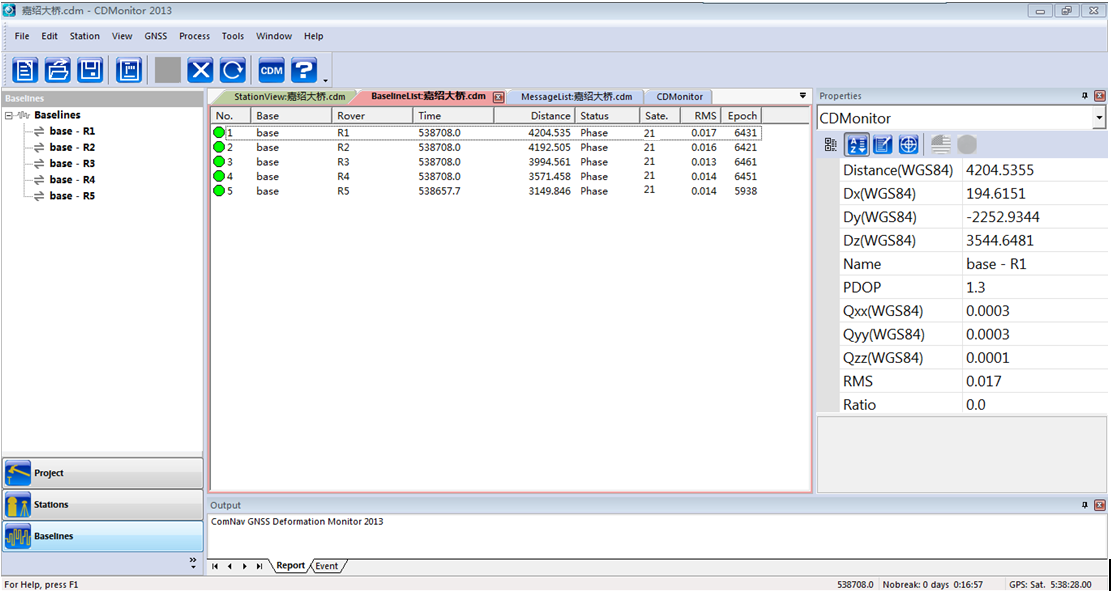The image size is (1111, 591).
Task: Click the CDM toolbar icon
Action: (271, 70)
